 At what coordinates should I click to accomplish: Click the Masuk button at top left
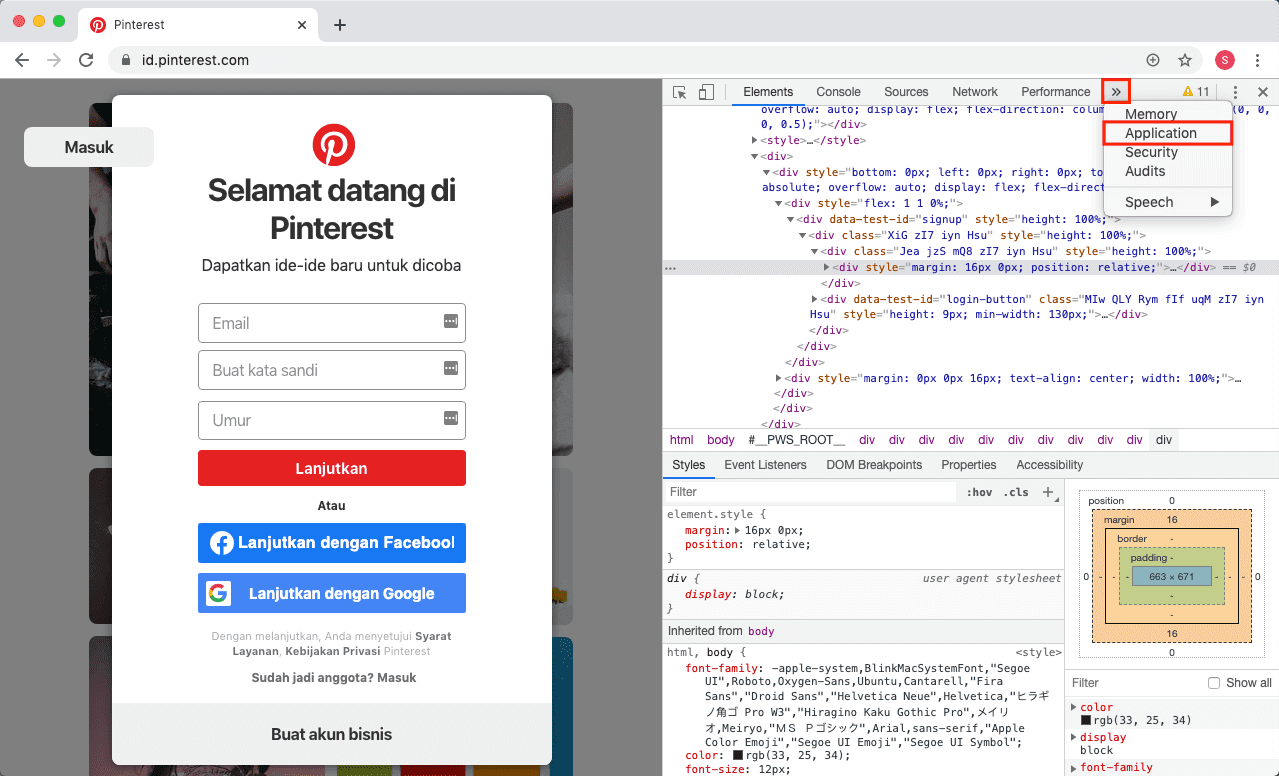89,147
